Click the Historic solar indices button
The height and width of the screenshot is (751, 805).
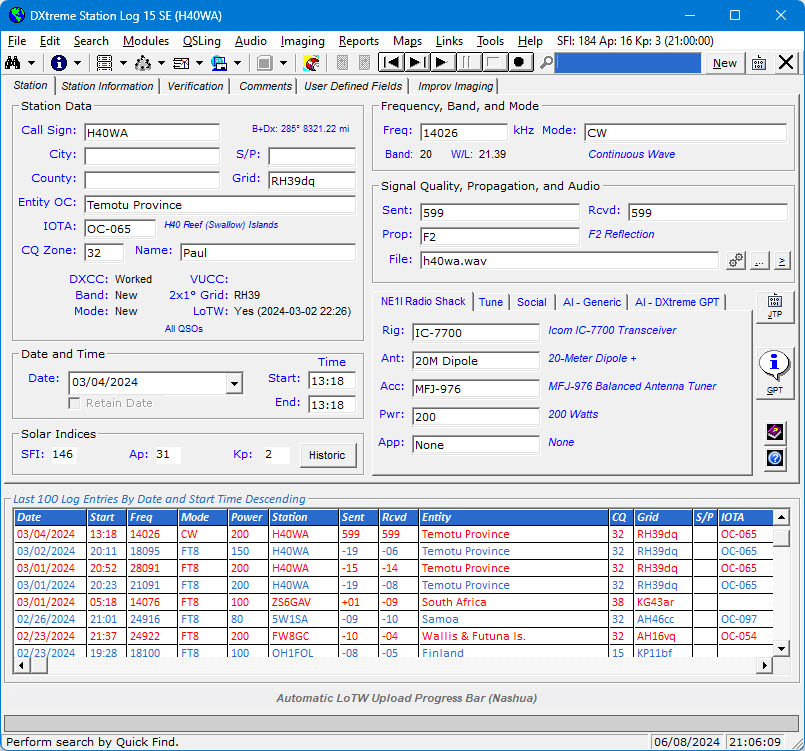point(327,455)
